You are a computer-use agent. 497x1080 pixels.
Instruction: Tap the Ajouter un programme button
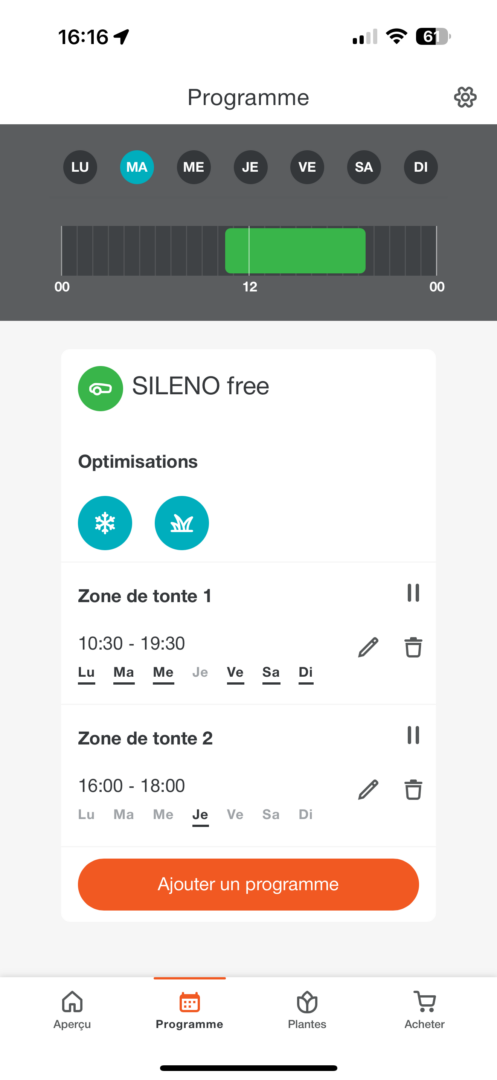248,884
